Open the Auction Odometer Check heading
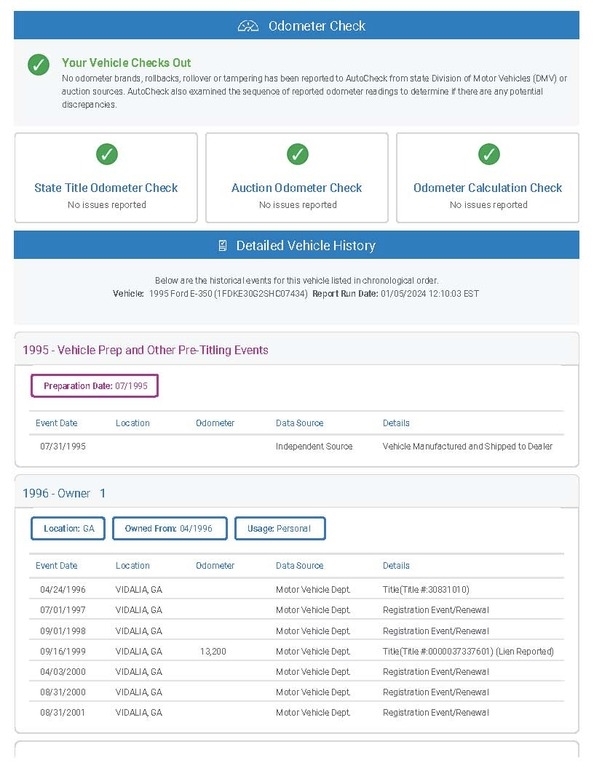Screen dimensions: 594x768 click(297, 188)
